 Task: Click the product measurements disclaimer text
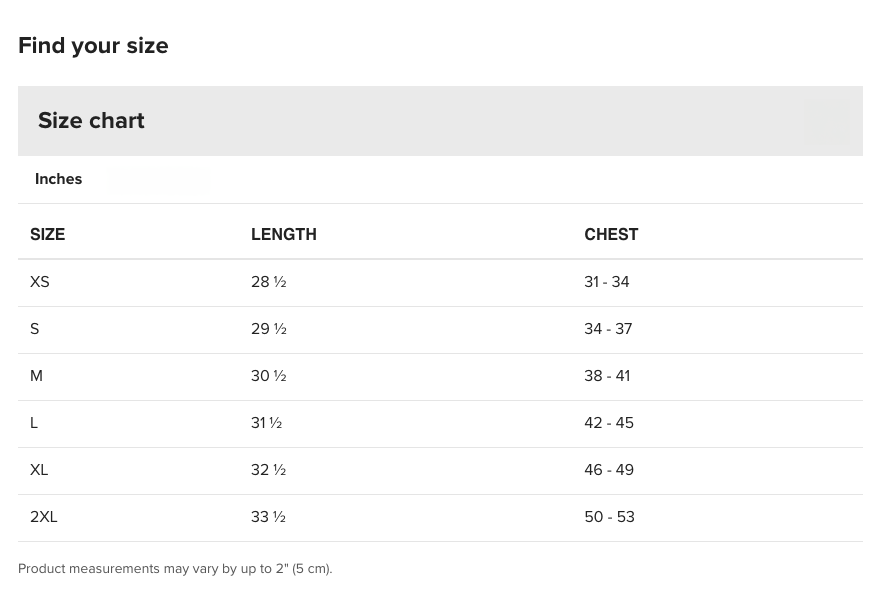pos(175,569)
